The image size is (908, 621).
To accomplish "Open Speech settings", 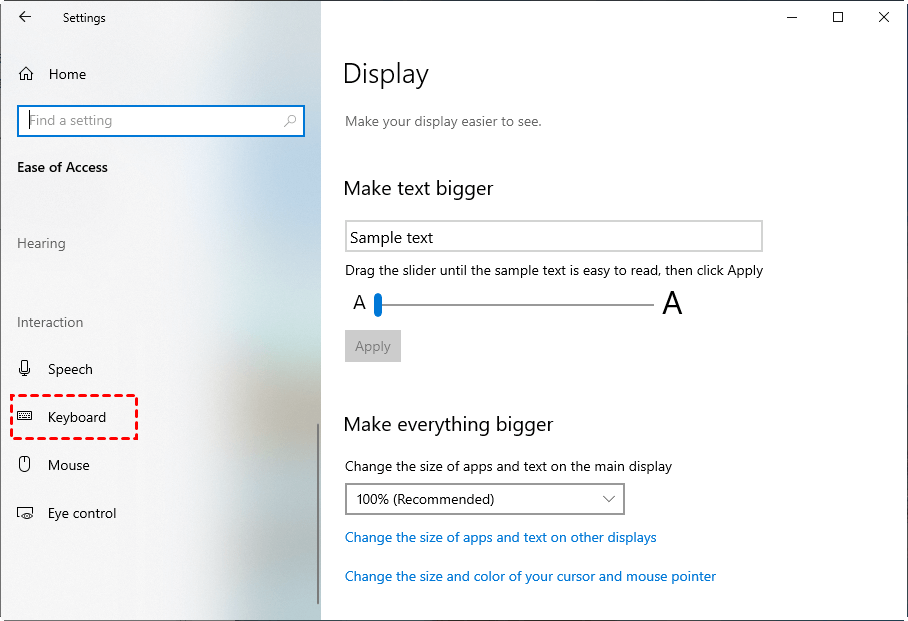I will click(70, 369).
